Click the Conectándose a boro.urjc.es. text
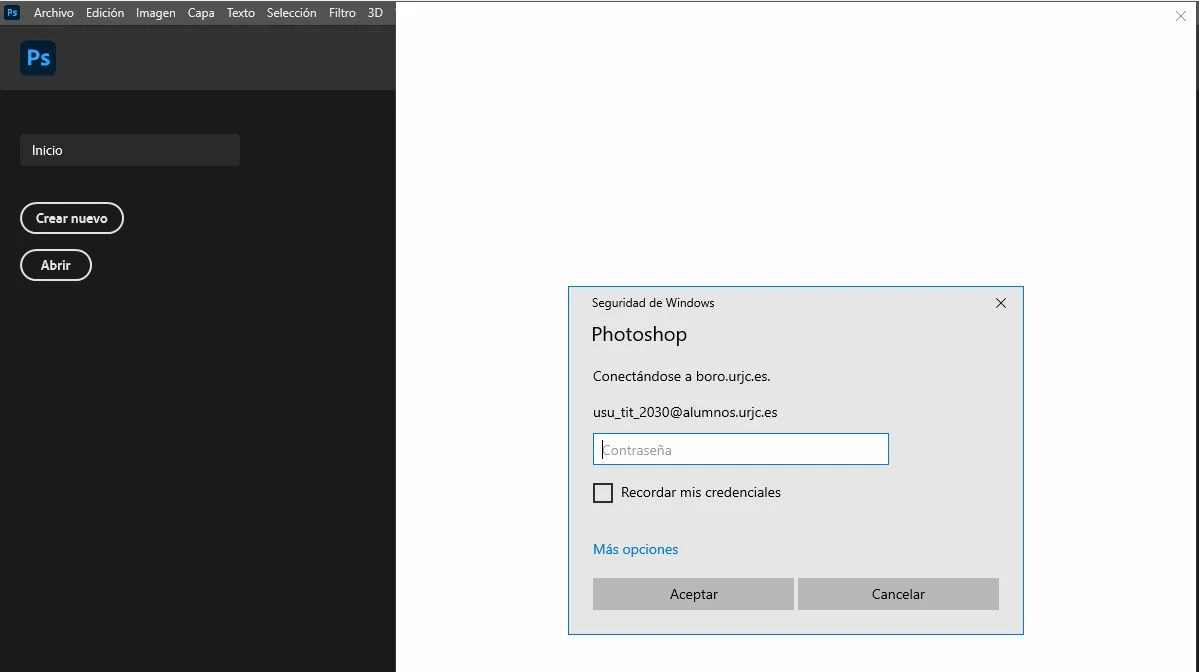This screenshot has height=672, width=1199. click(x=681, y=377)
